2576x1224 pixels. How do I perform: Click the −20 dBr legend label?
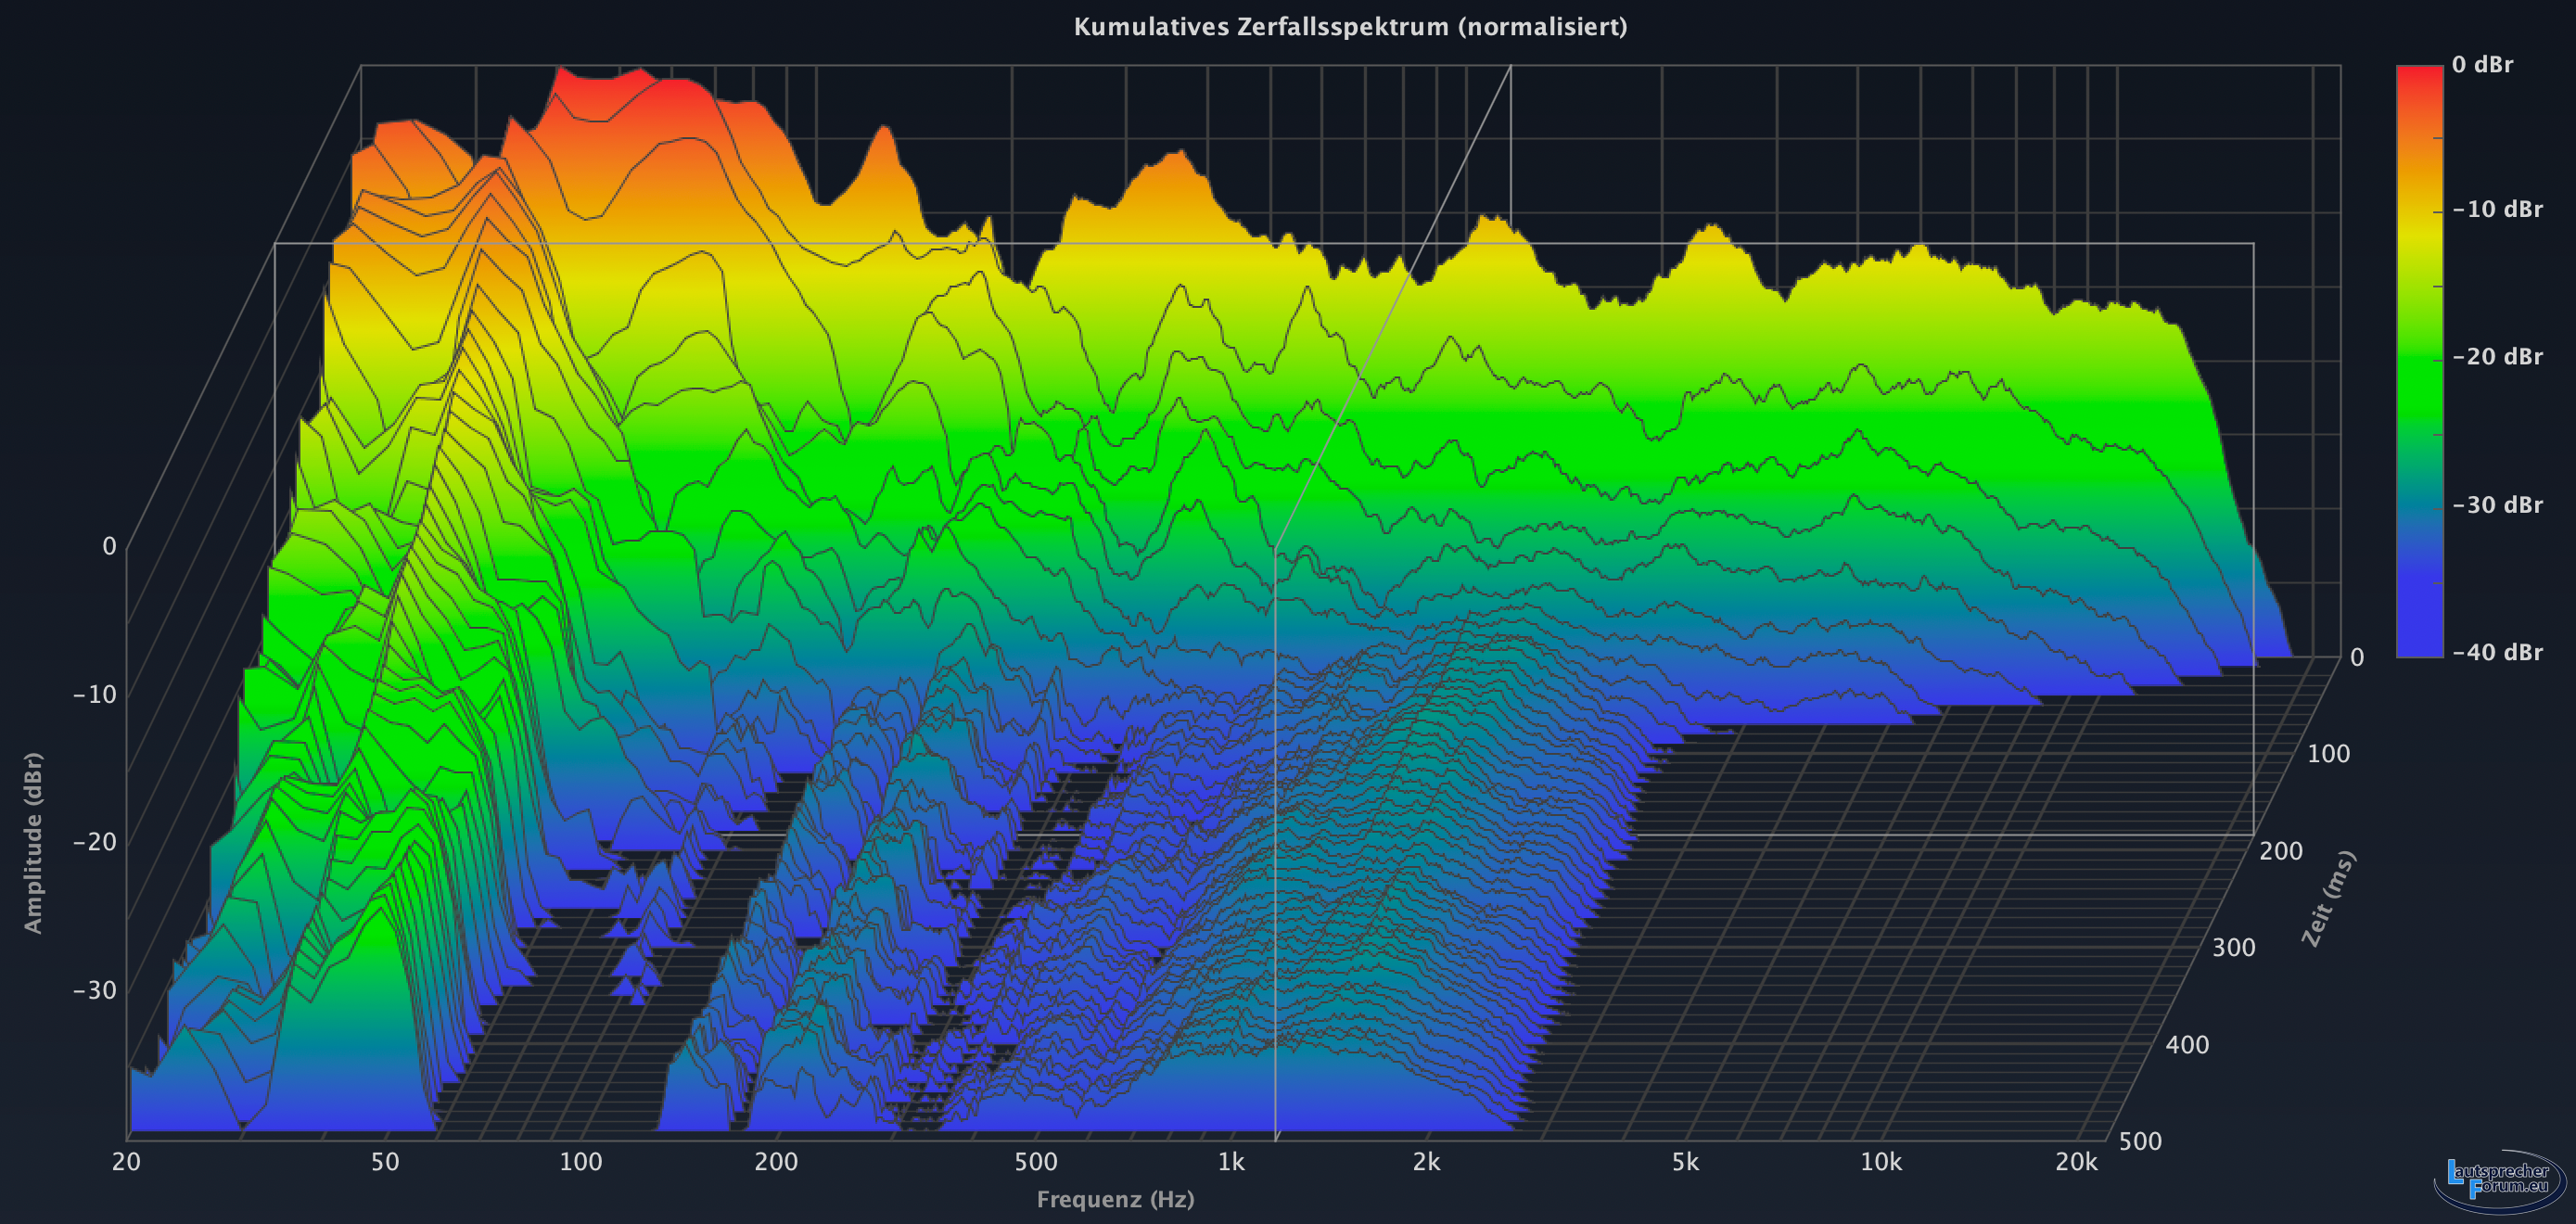click(x=2496, y=357)
